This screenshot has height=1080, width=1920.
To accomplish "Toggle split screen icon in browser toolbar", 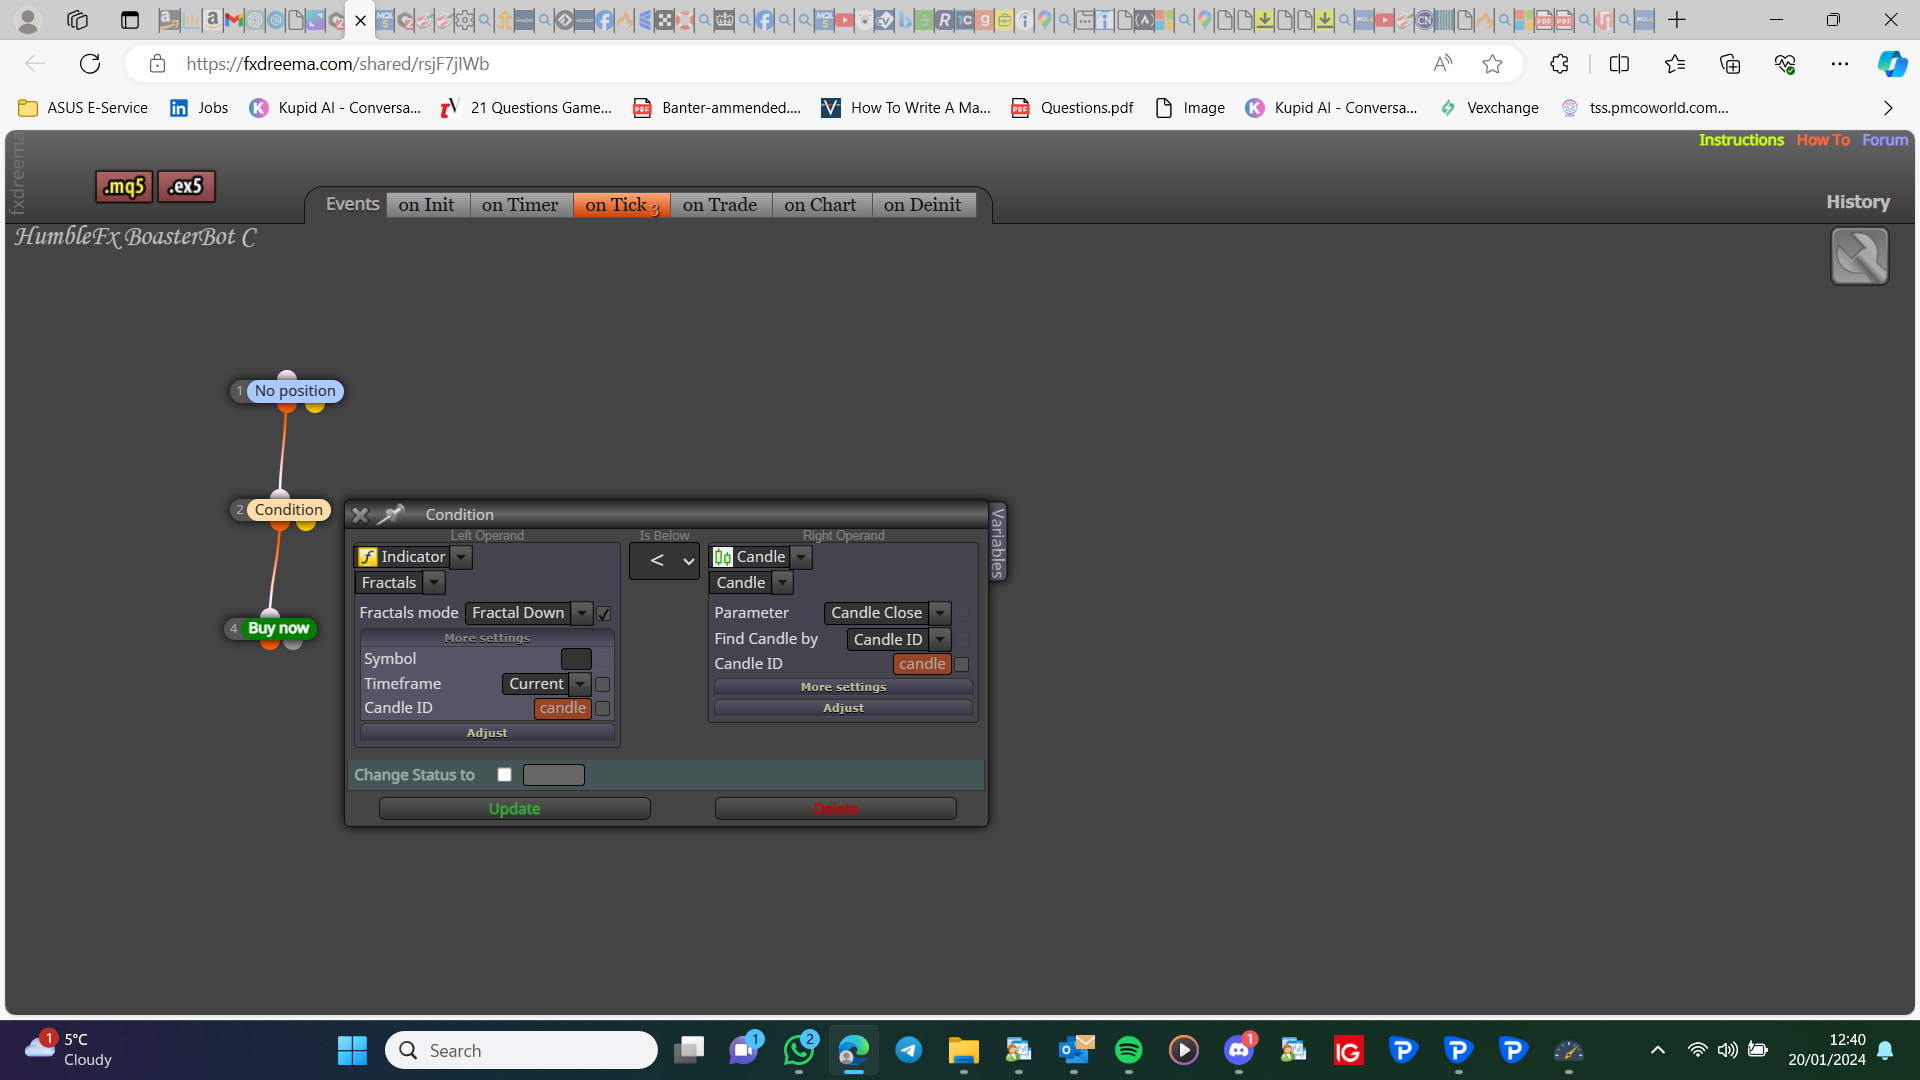I will coord(1619,64).
